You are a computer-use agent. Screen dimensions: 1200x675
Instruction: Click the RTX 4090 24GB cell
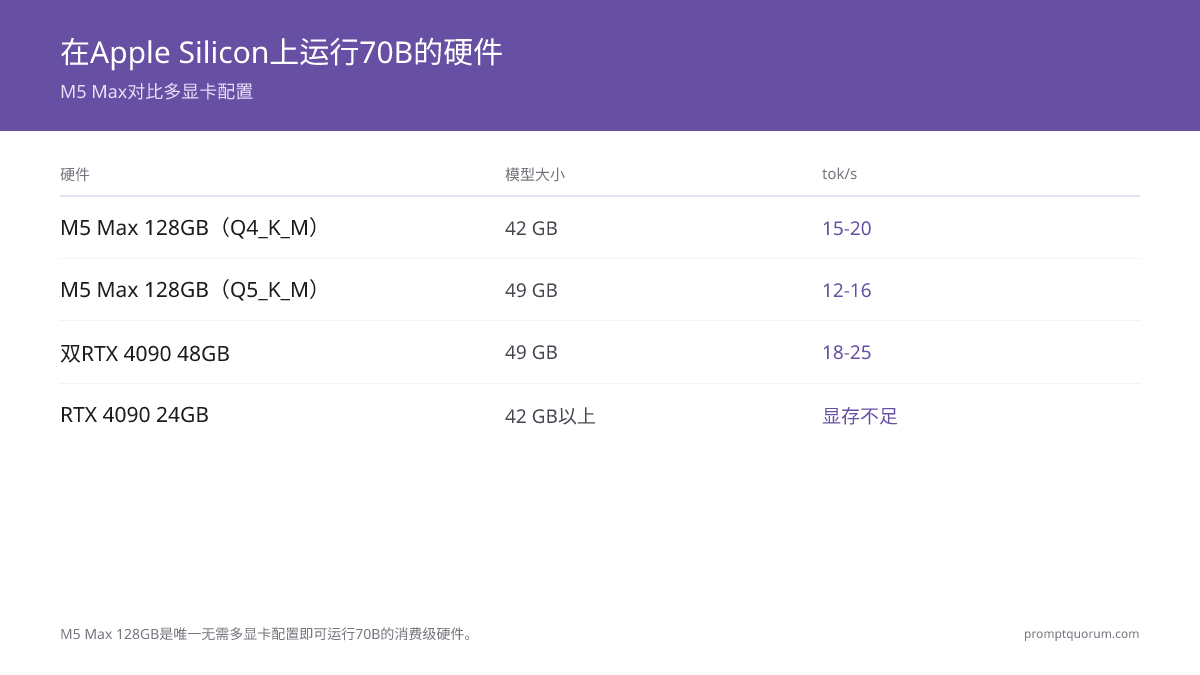click(x=134, y=415)
